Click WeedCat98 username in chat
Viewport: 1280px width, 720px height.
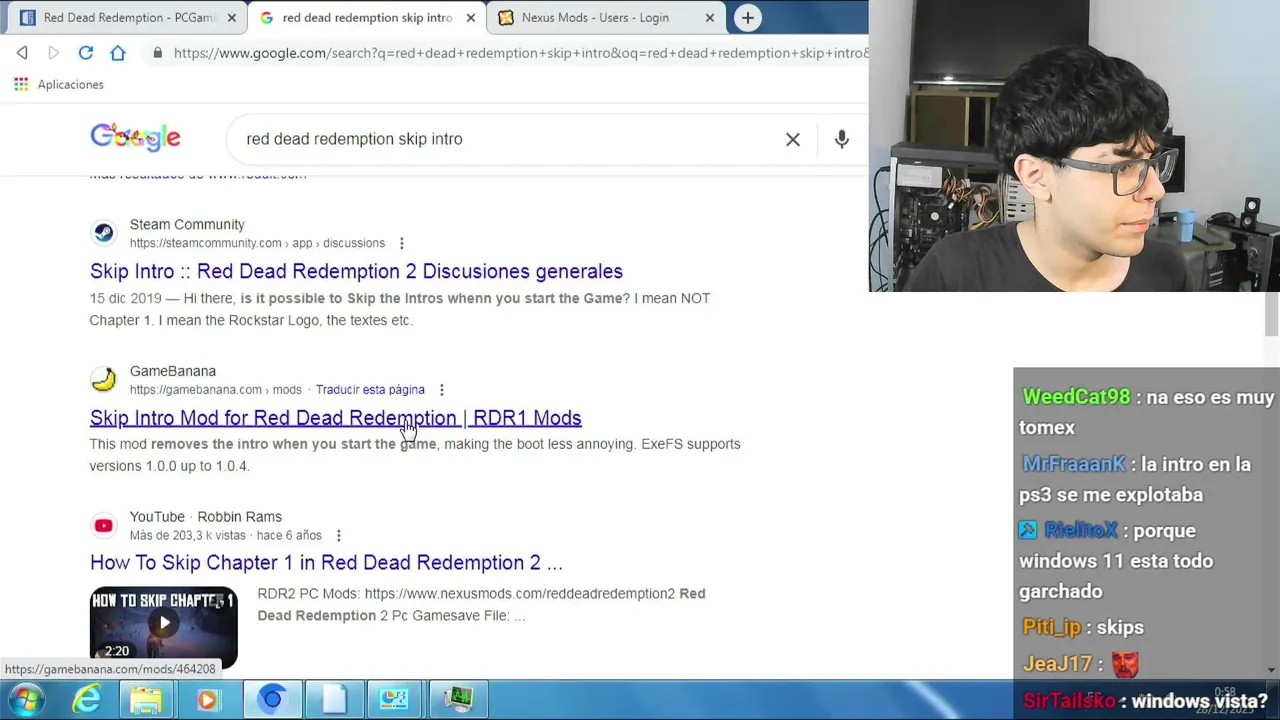point(1076,397)
